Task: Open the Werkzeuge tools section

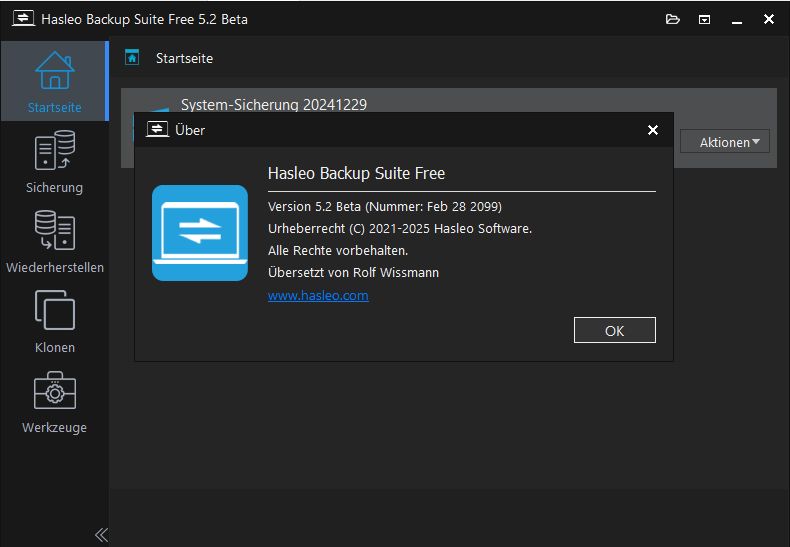Action: (54, 402)
